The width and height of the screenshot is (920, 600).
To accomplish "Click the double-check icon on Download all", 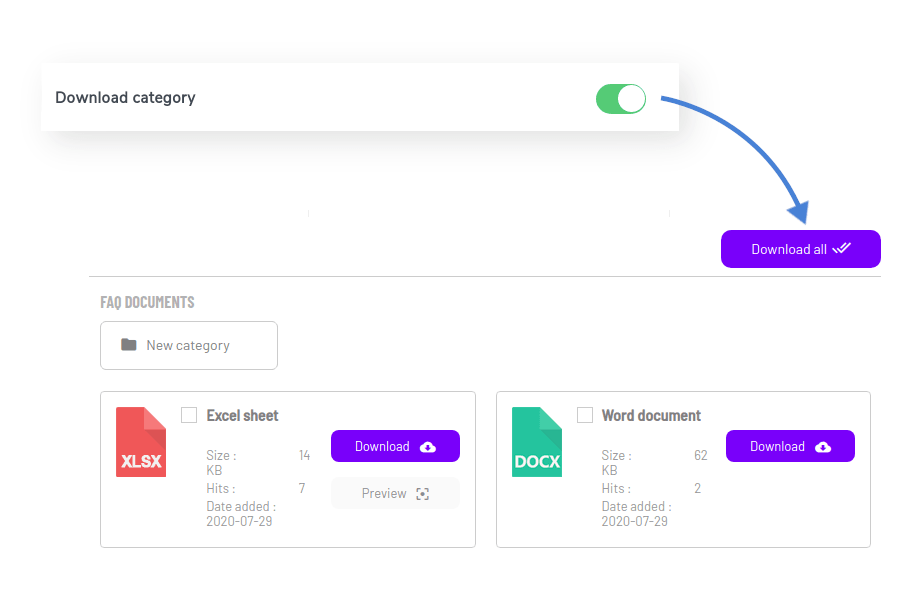I will [x=841, y=248].
